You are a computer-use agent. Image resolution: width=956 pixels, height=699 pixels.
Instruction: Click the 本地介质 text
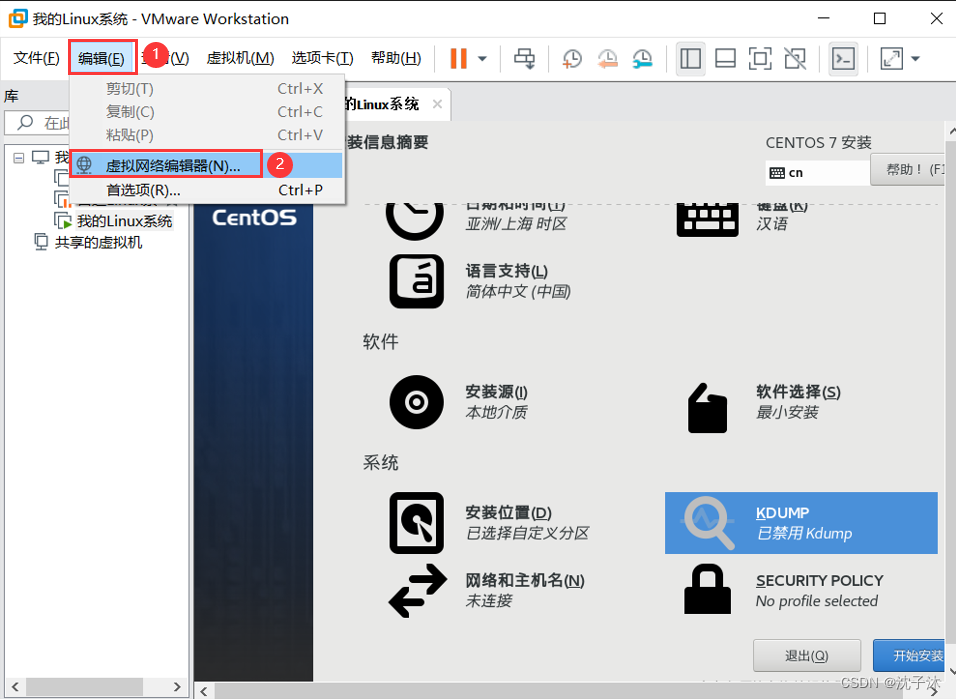496,412
